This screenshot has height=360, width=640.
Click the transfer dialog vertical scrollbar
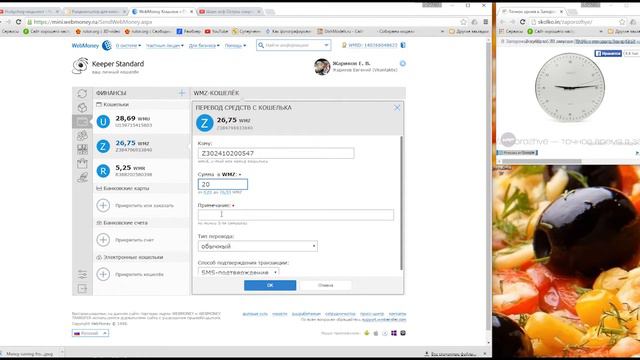(401, 203)
